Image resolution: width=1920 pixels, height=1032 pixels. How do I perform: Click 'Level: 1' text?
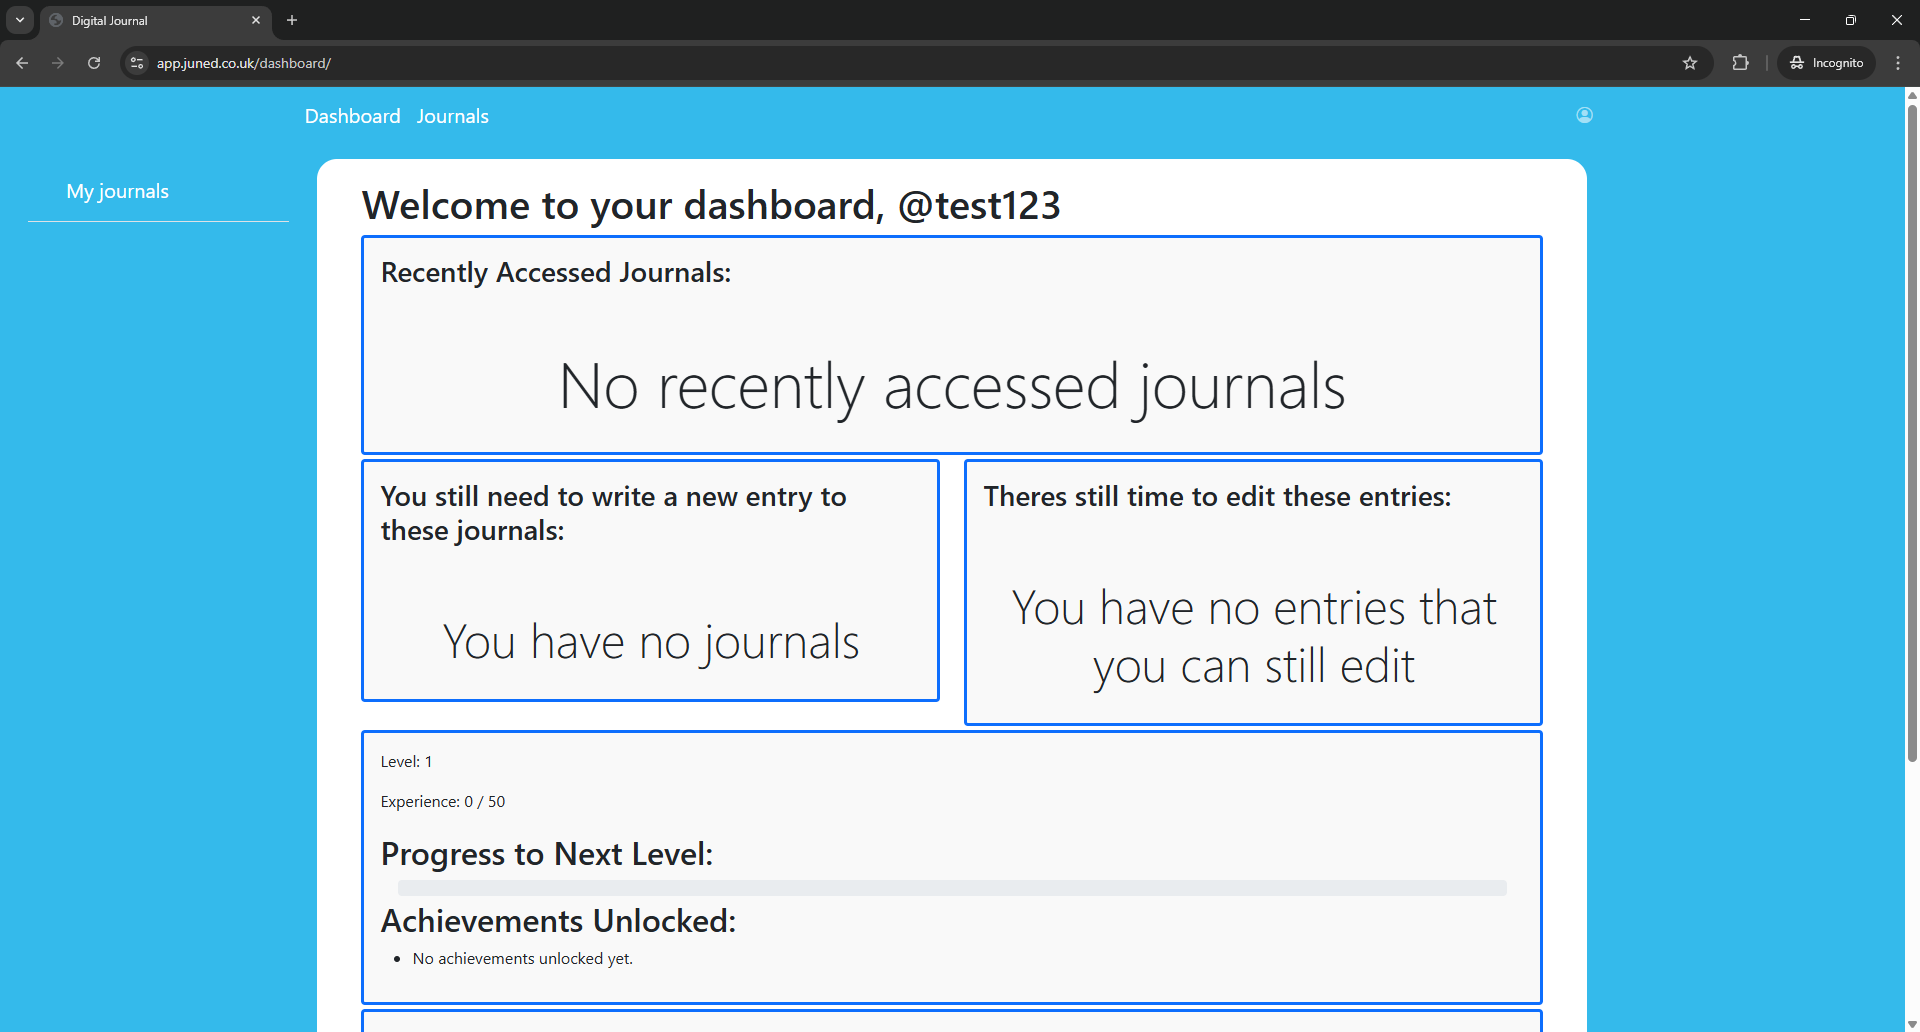[406, 762]
